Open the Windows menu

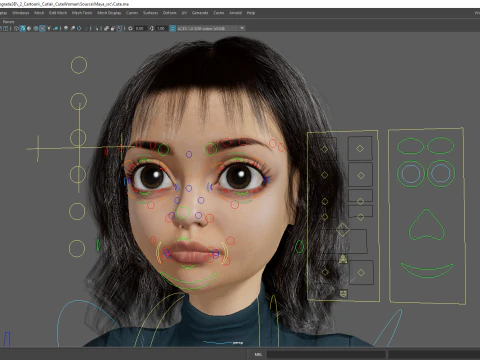pos(21,13)
